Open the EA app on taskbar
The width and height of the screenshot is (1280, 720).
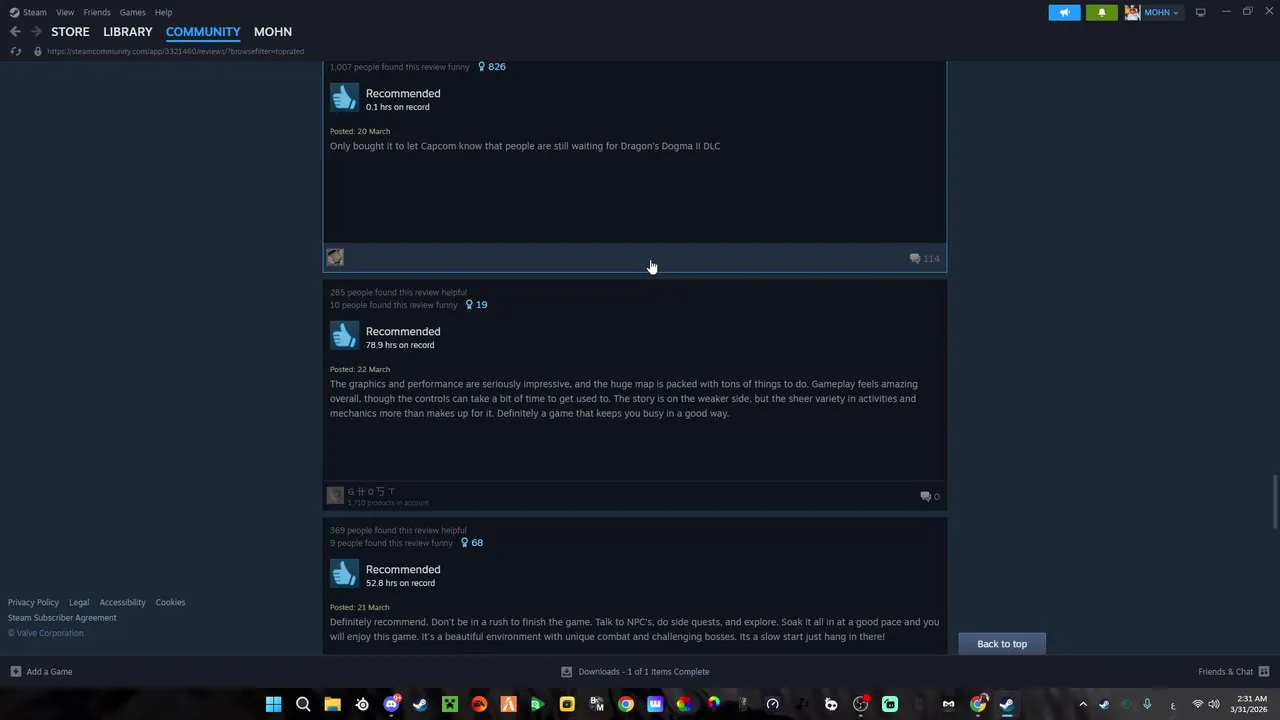479,704
